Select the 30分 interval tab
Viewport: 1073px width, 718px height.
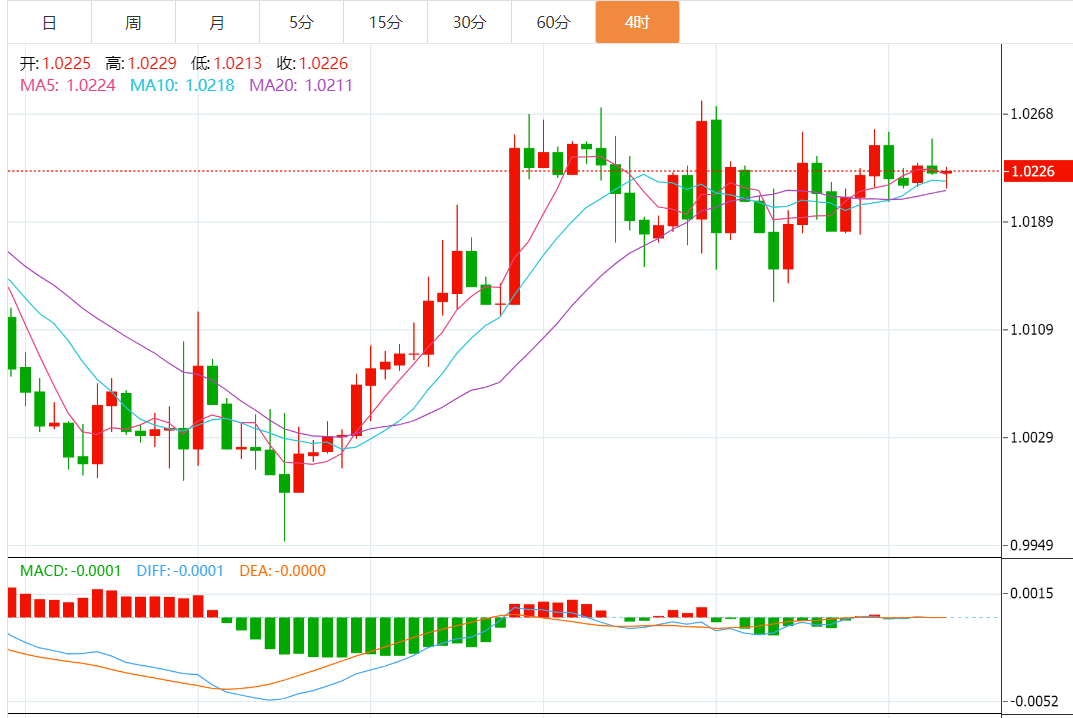pos(469,23)
